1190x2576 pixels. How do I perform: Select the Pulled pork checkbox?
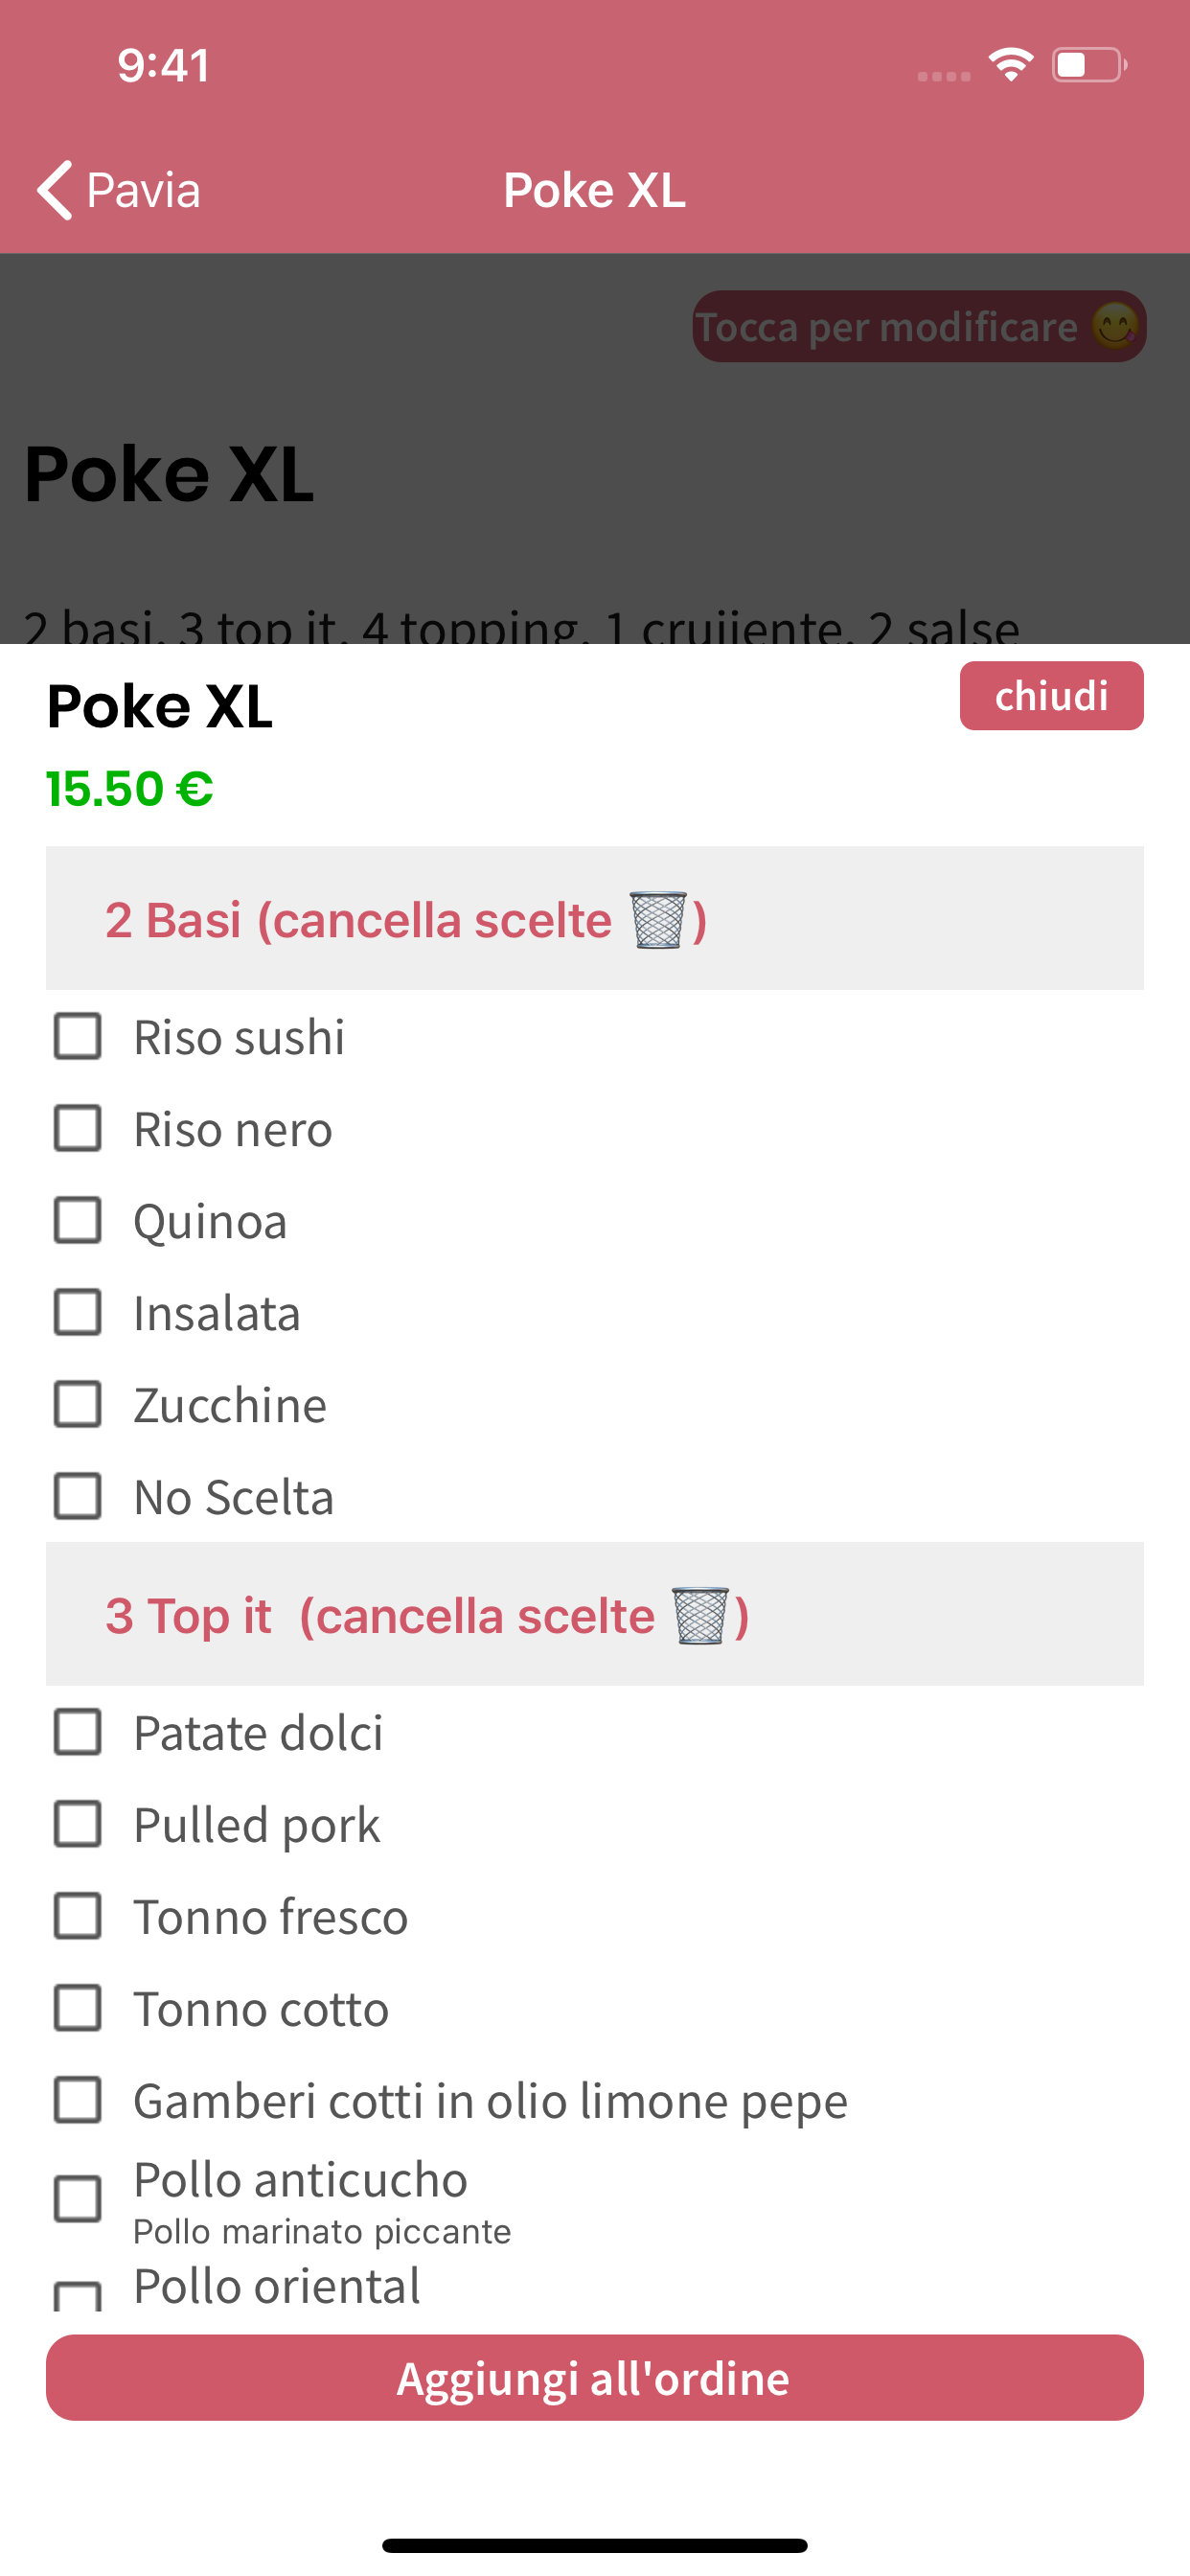(x=77, y=1824)
